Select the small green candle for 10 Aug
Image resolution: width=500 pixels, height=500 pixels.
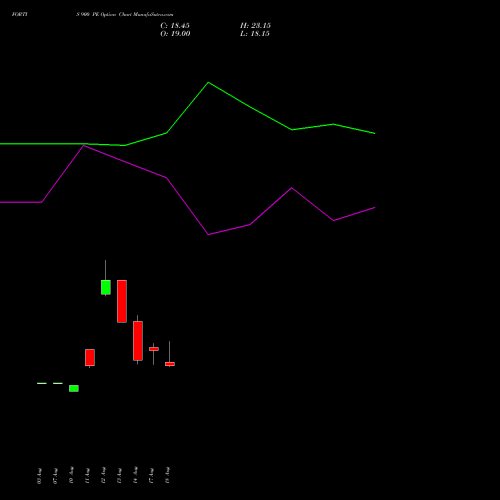[x=74, y=388]
